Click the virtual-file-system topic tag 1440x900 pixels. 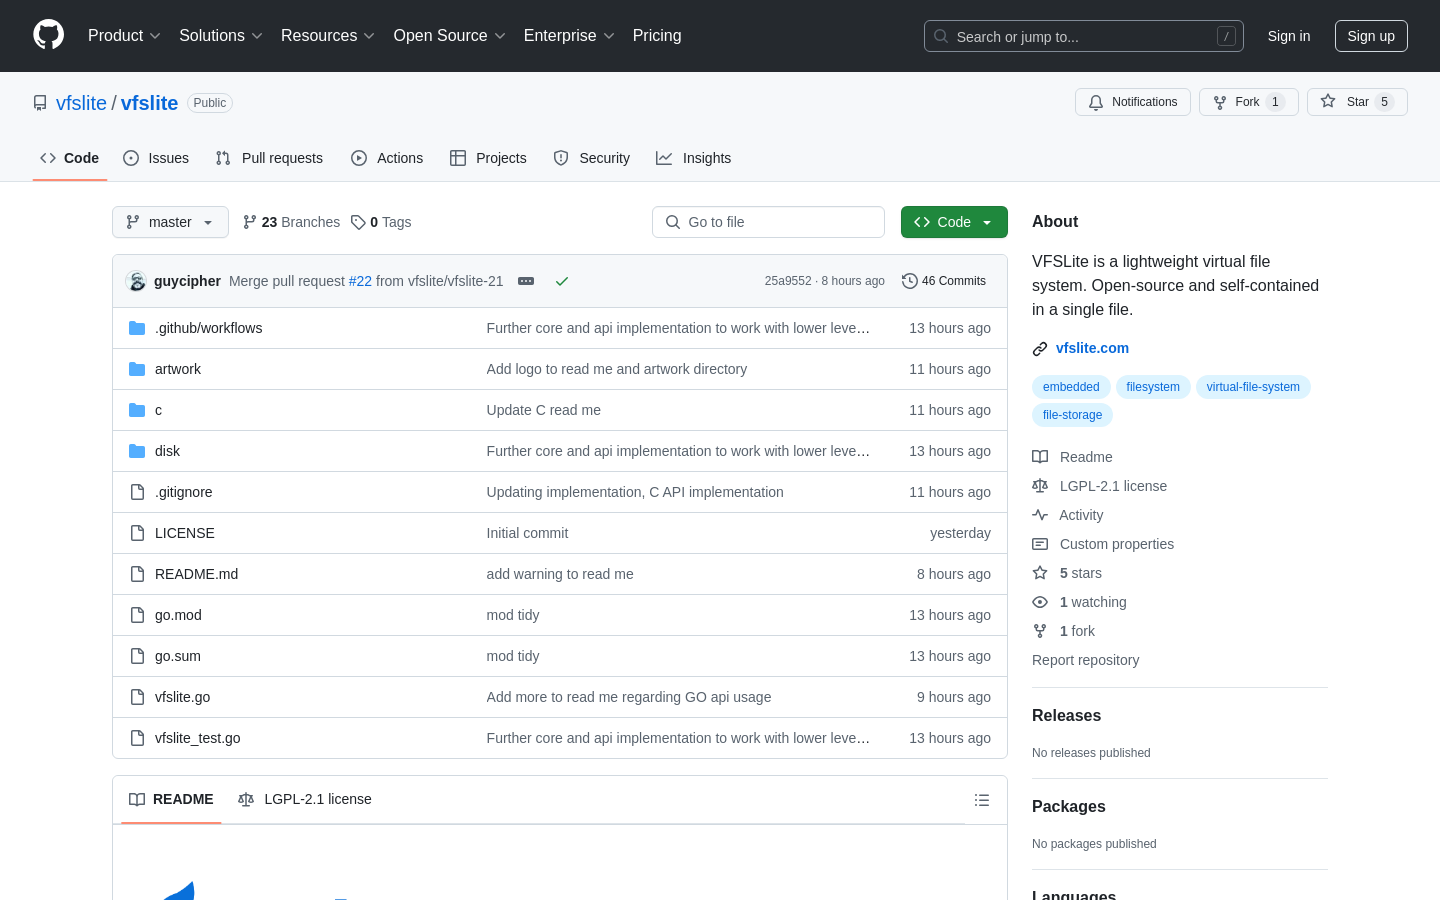1253,387
